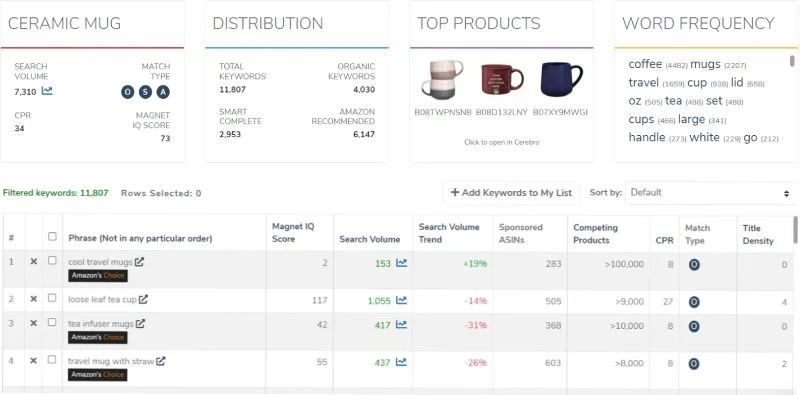Show volume chart for loose leaf tea cup
Image resolution: width=800 pixels, height=395 pixels.
tap(402, 301)
